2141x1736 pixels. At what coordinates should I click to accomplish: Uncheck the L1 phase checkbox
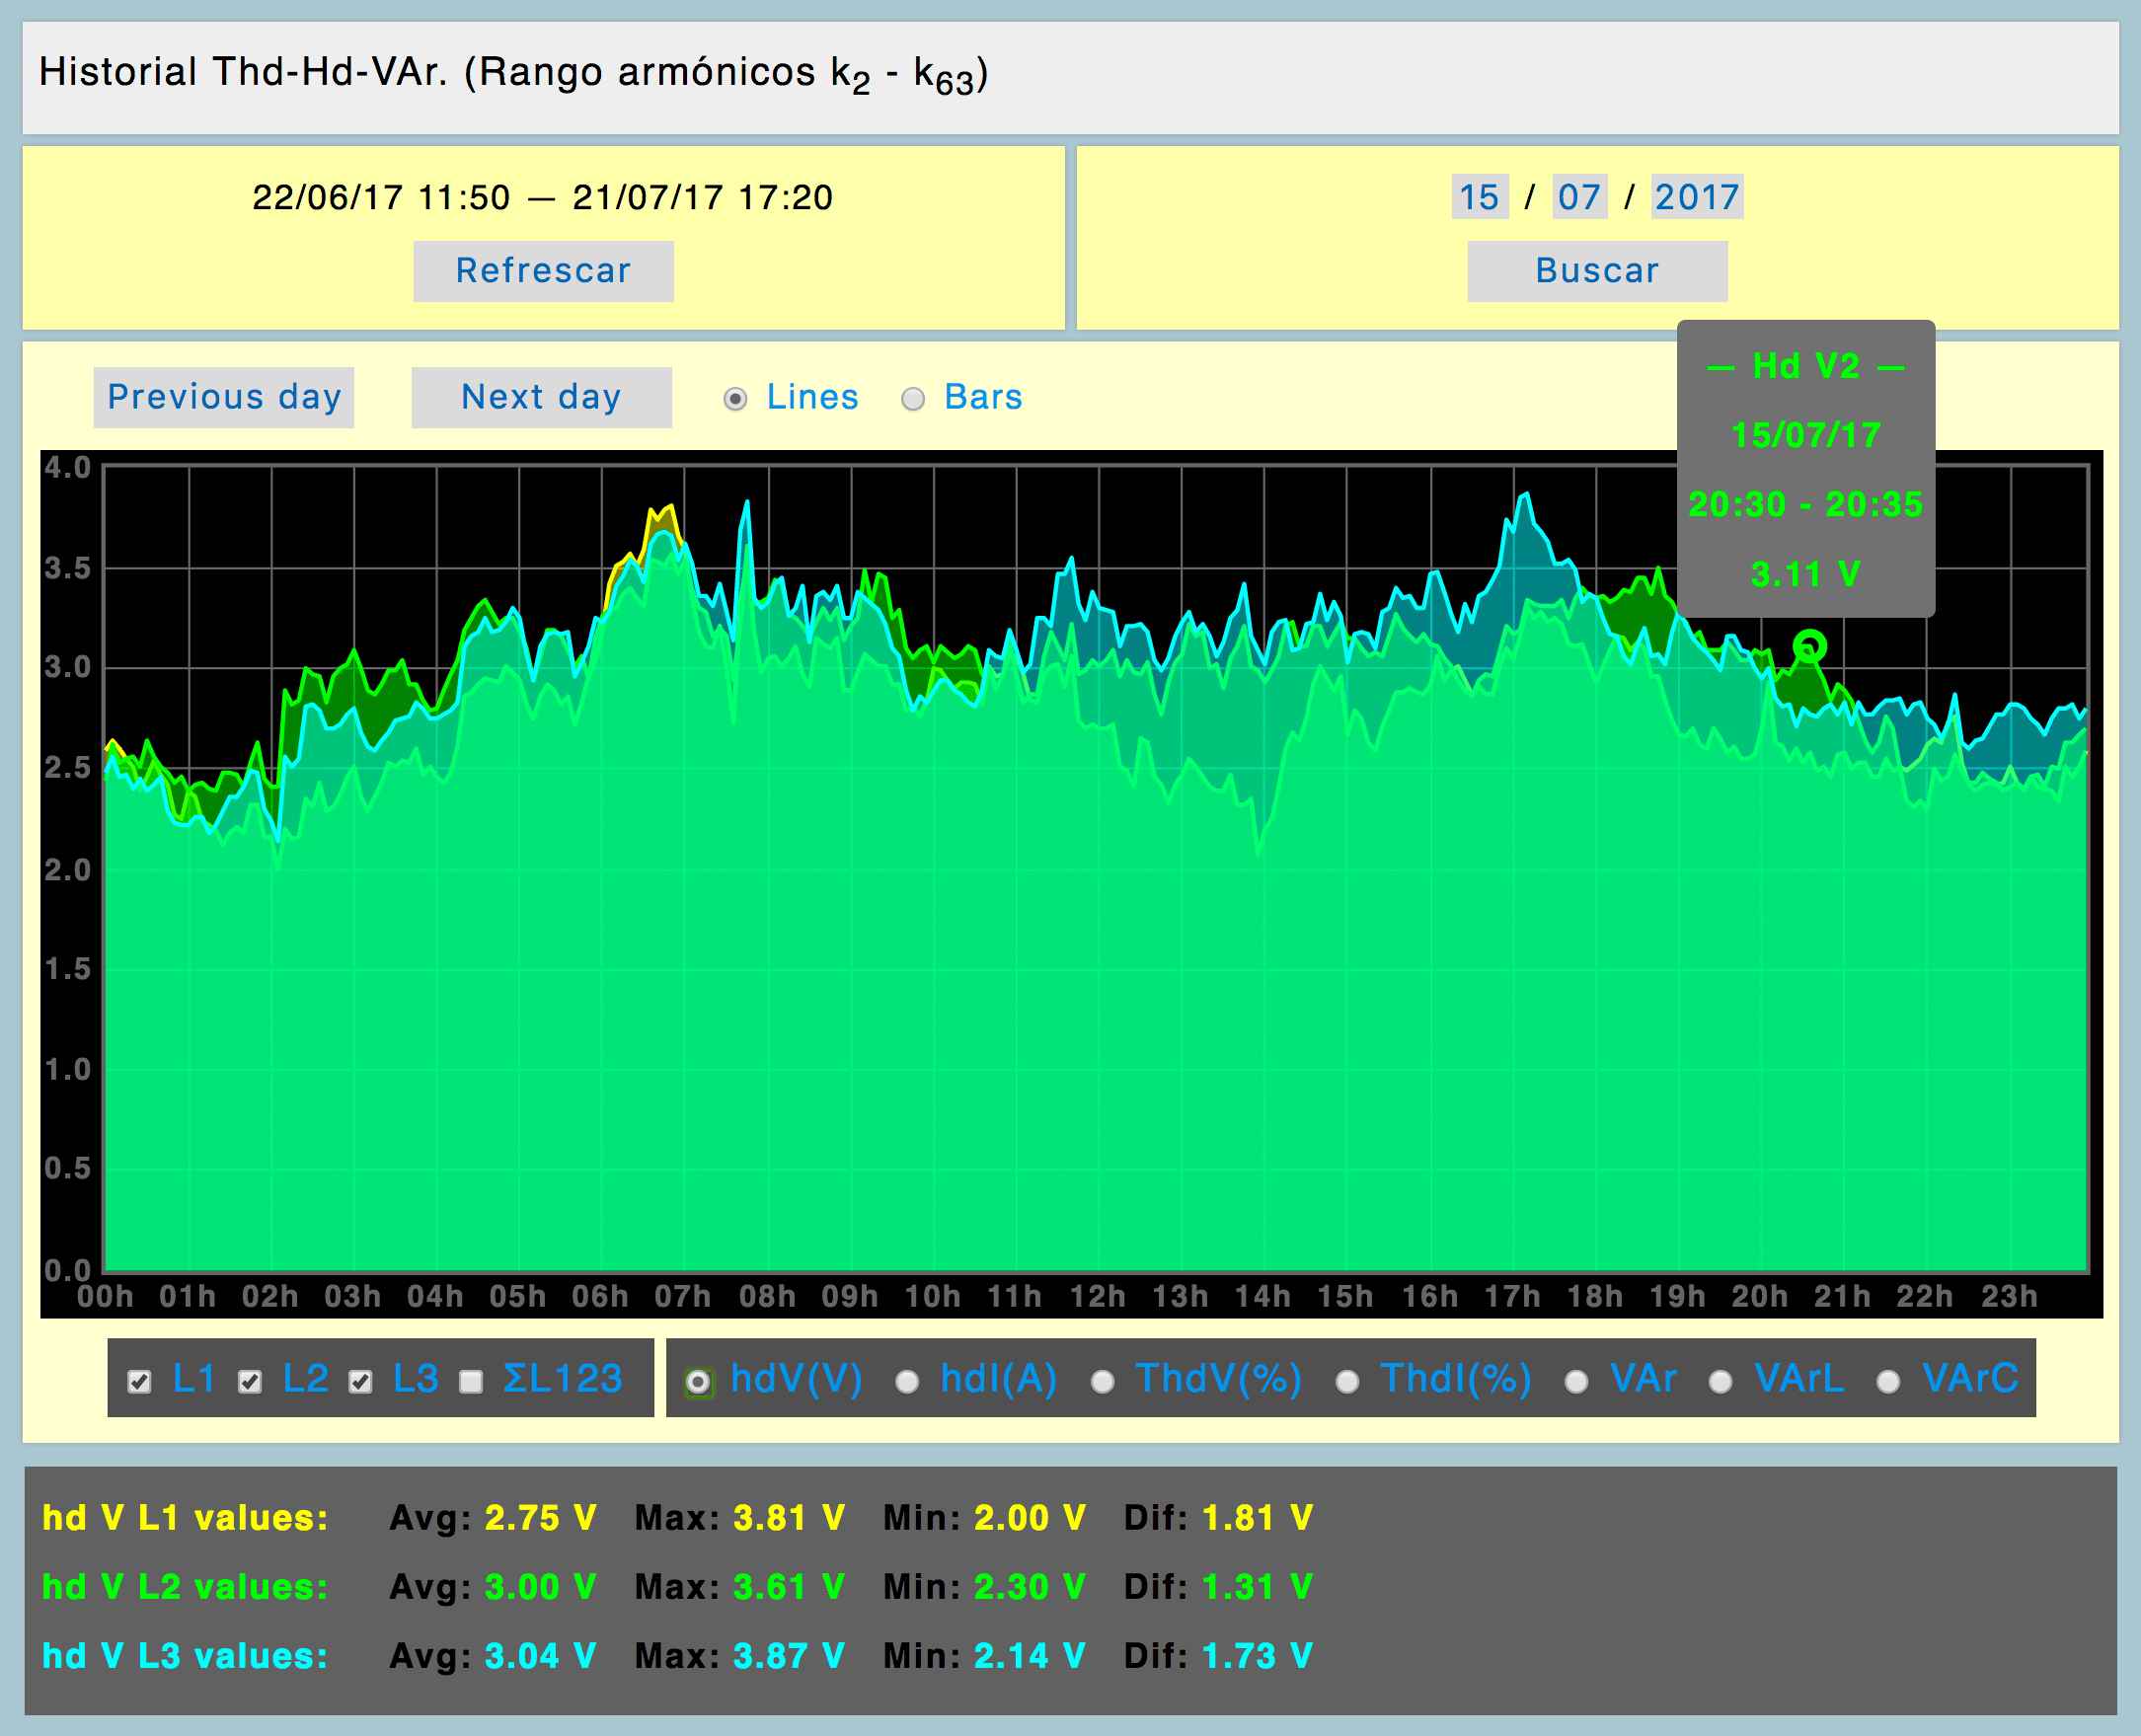click(140, 1382)
